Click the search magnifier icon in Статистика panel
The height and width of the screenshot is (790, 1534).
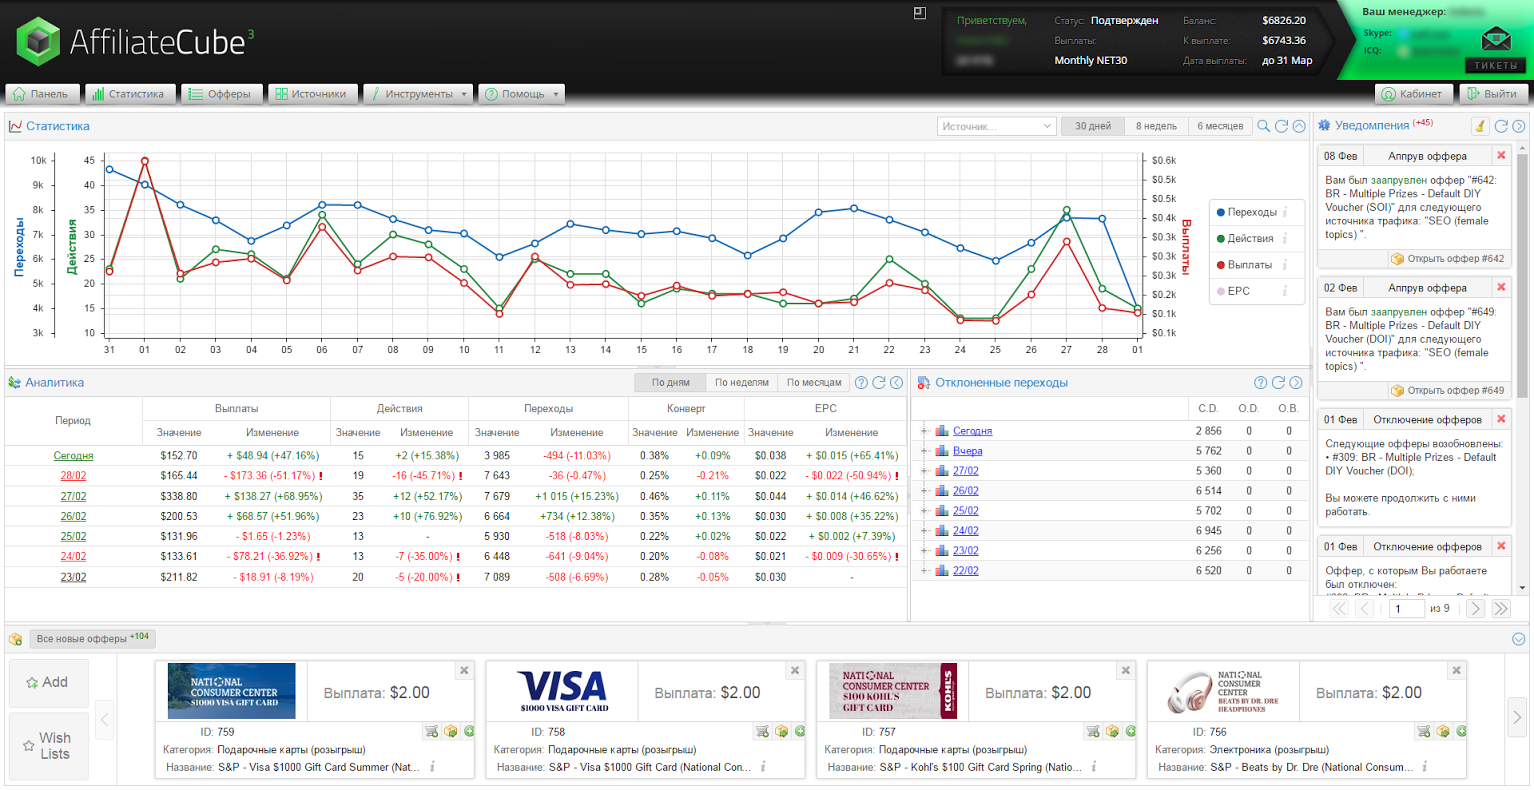1264,126
